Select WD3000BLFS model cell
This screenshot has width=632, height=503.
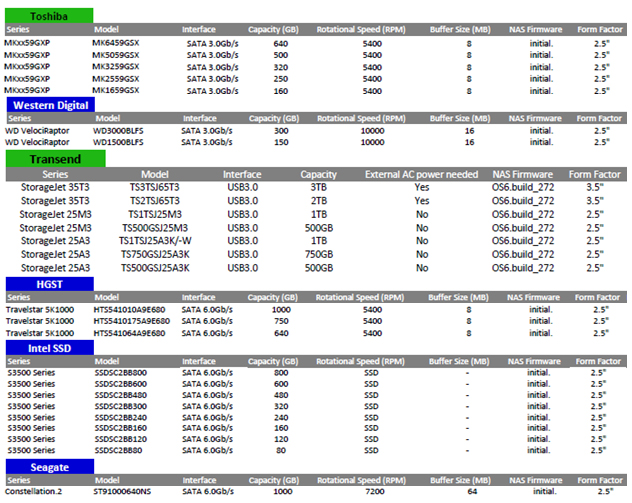point(118,131)
